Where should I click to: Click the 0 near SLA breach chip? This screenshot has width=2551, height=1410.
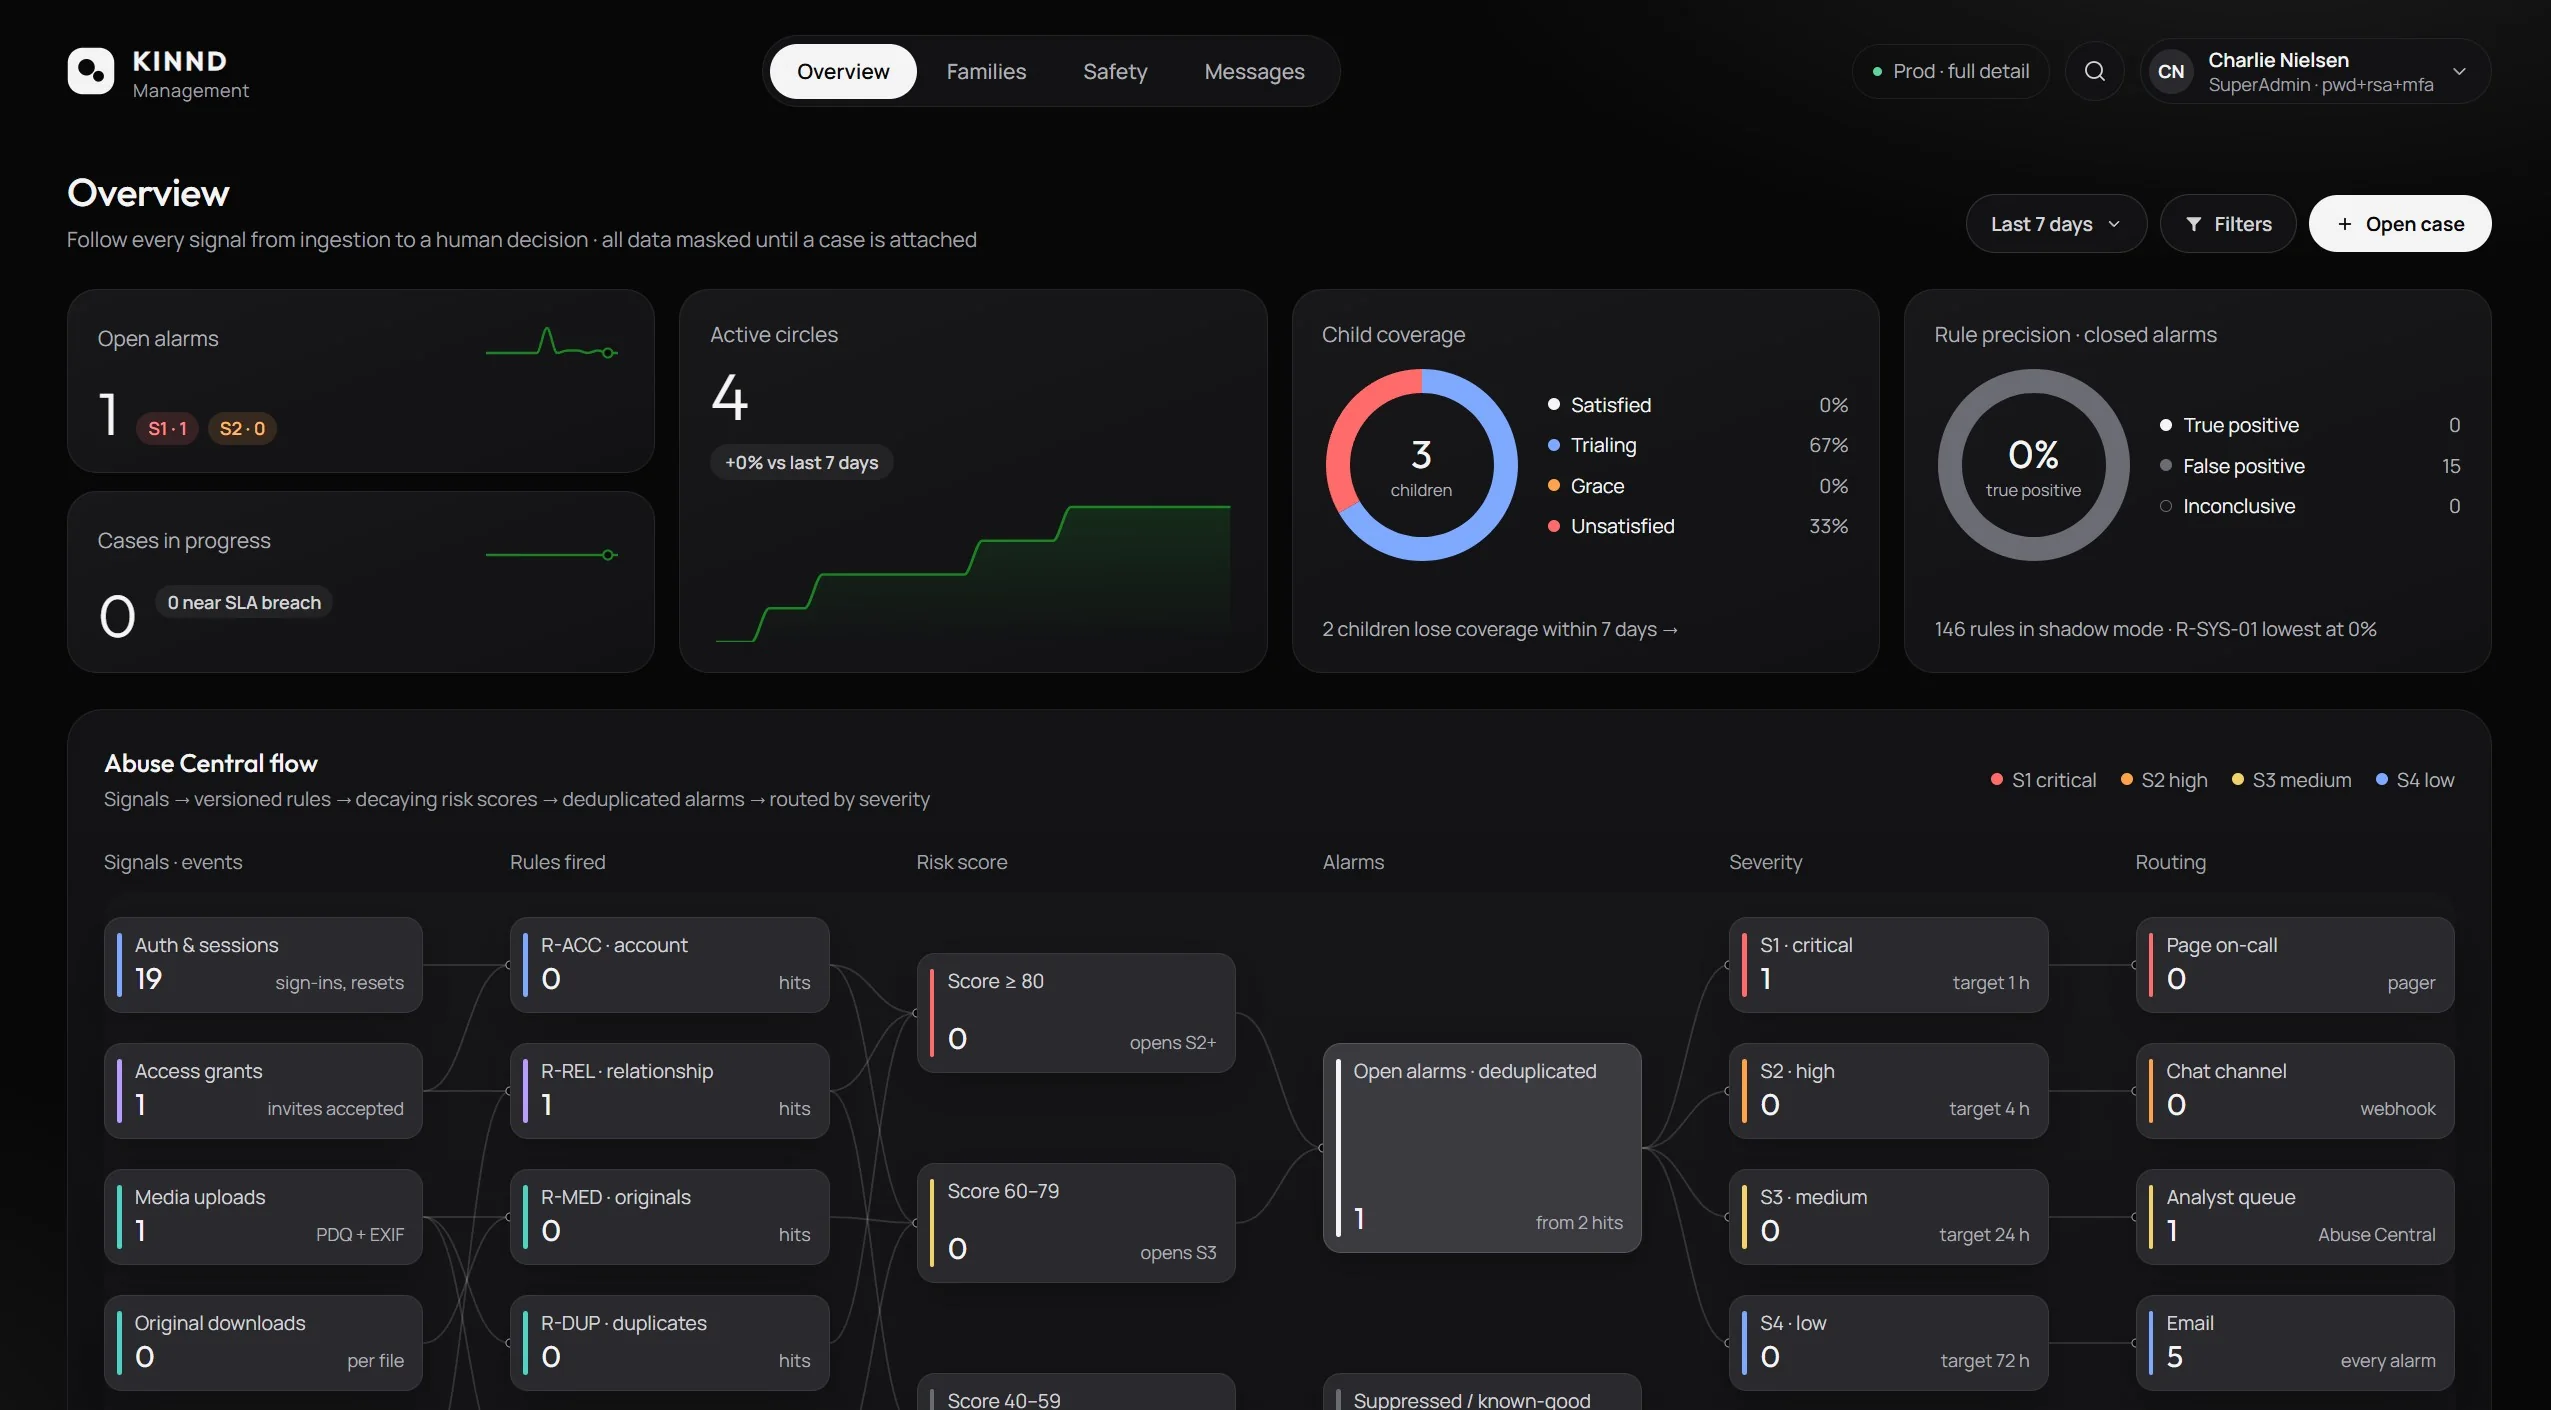click(244, 602)
